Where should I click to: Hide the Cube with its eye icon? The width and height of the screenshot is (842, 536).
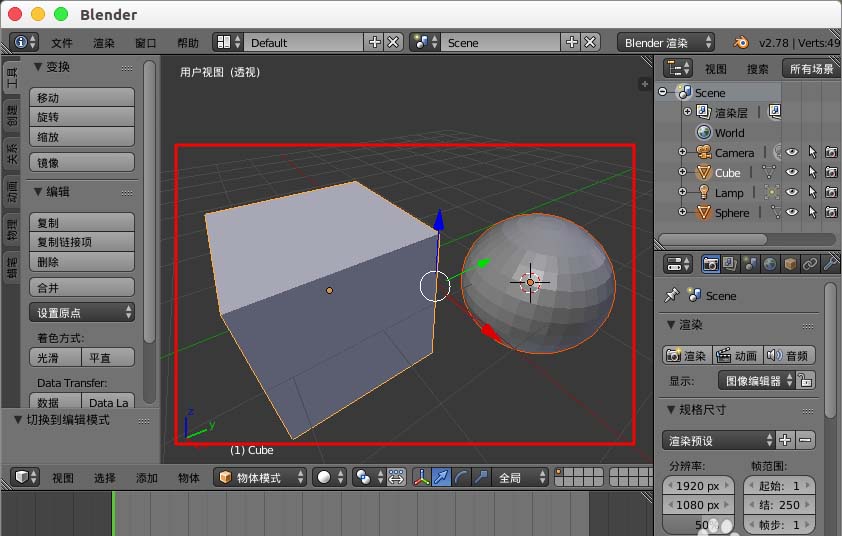click(791, 173)
